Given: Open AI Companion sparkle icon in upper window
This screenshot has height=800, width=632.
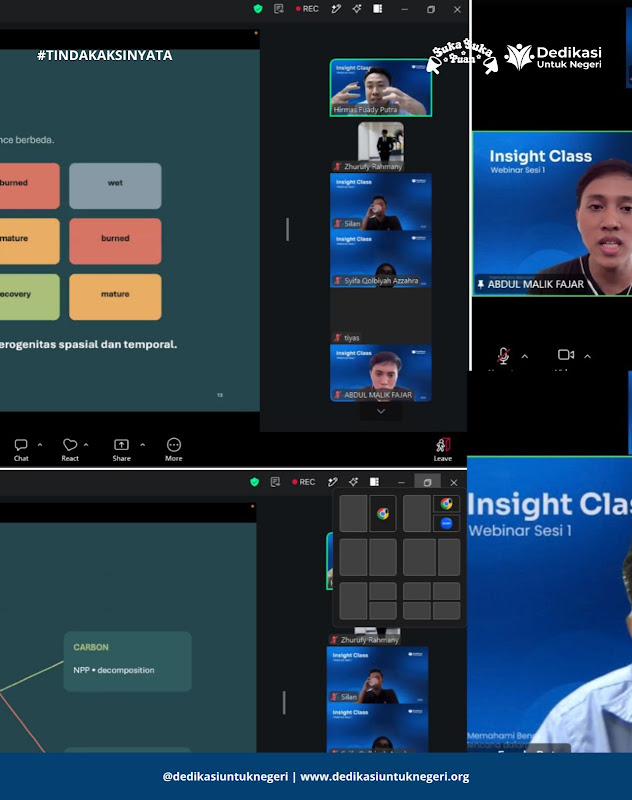Looking at the screenshot, I should pyautogui.click(x=357, y=9).
